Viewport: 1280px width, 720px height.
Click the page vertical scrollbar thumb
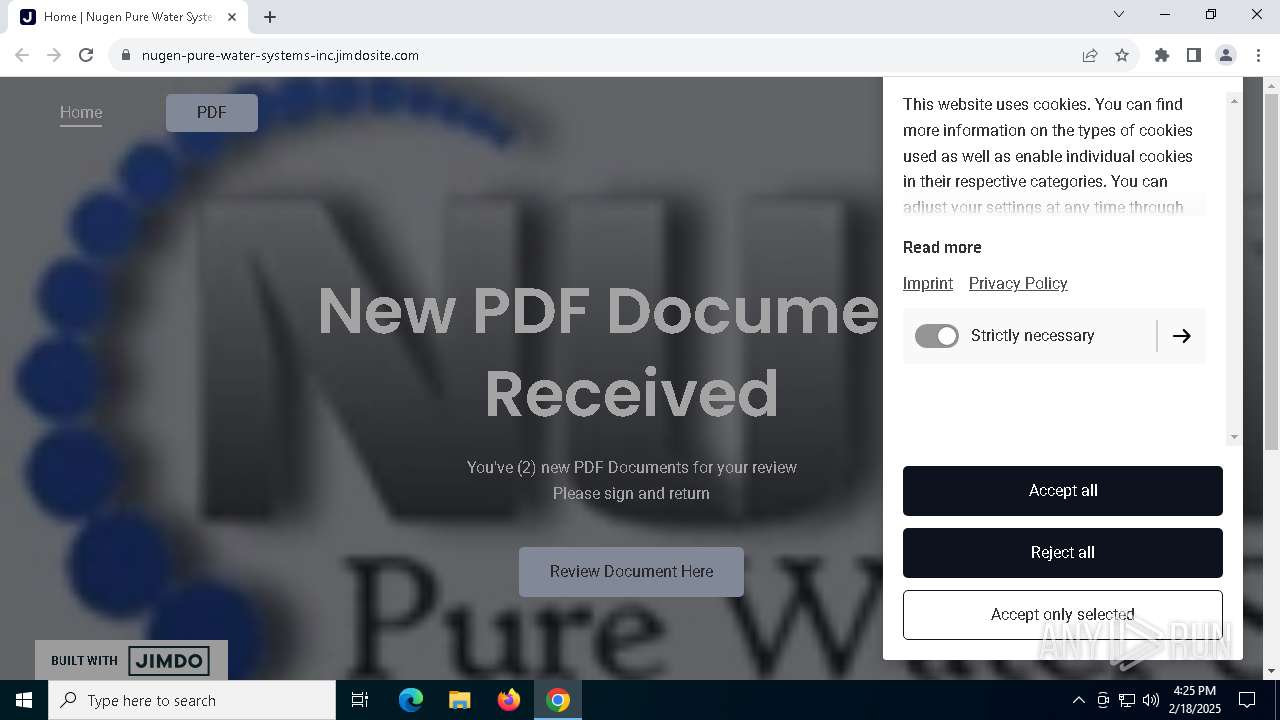click(x=1271, y=270)
